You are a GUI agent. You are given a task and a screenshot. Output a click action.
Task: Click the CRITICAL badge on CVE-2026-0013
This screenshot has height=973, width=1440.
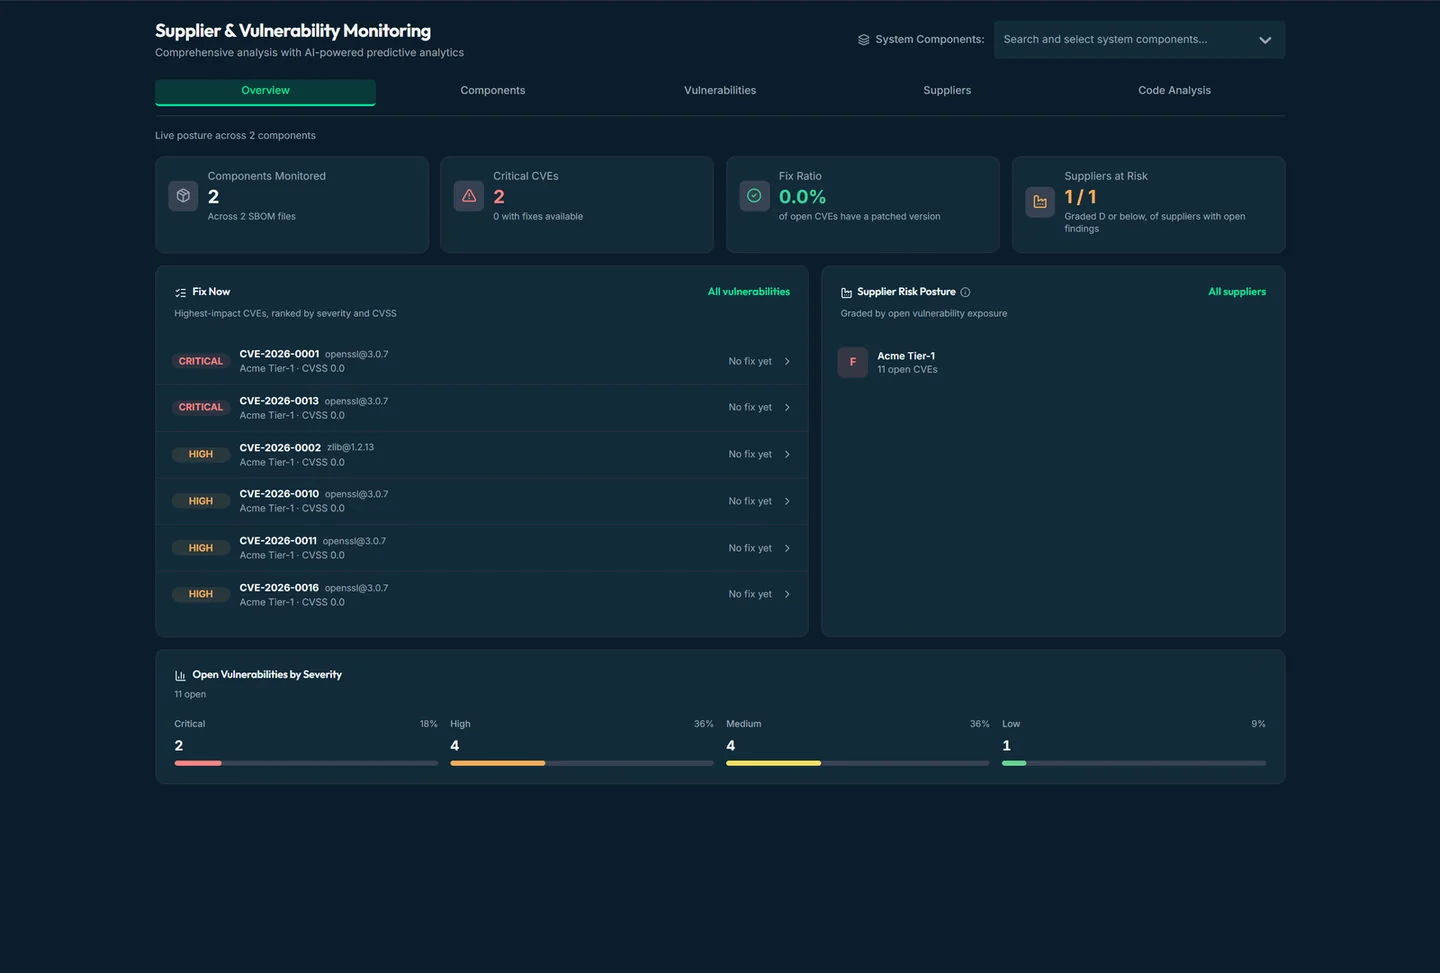click(201, 408)
